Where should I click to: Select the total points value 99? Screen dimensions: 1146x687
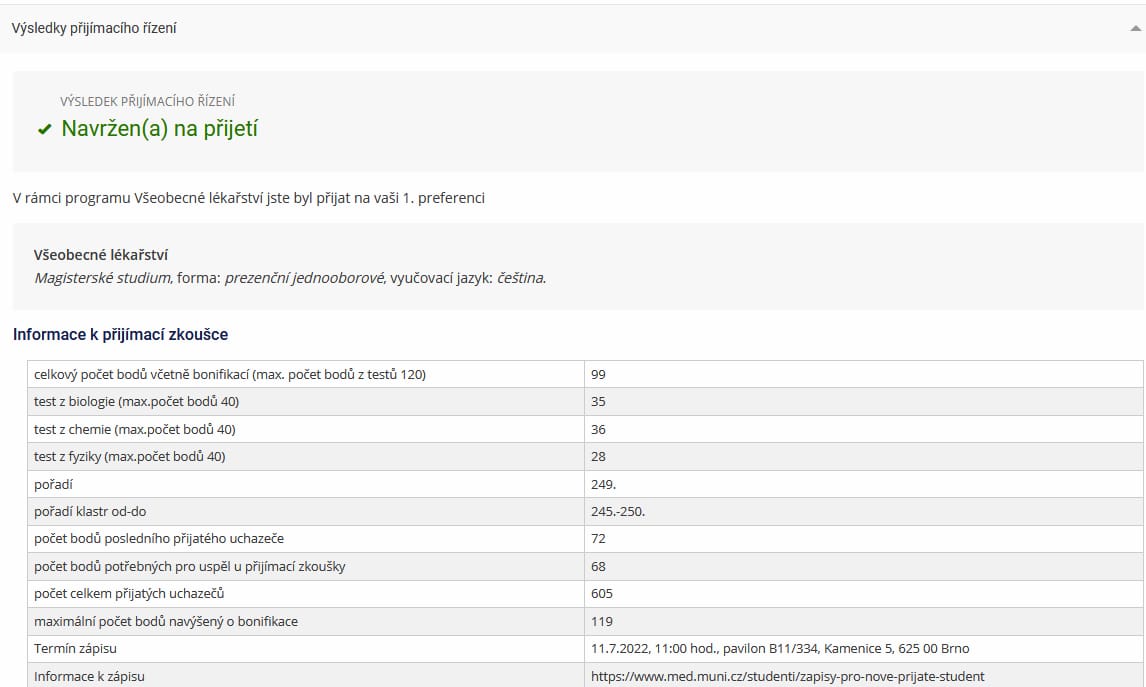tap(599, 374)
